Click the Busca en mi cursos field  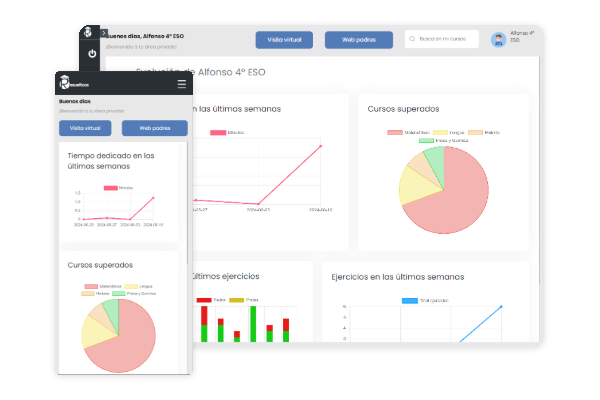coord(445,40)
